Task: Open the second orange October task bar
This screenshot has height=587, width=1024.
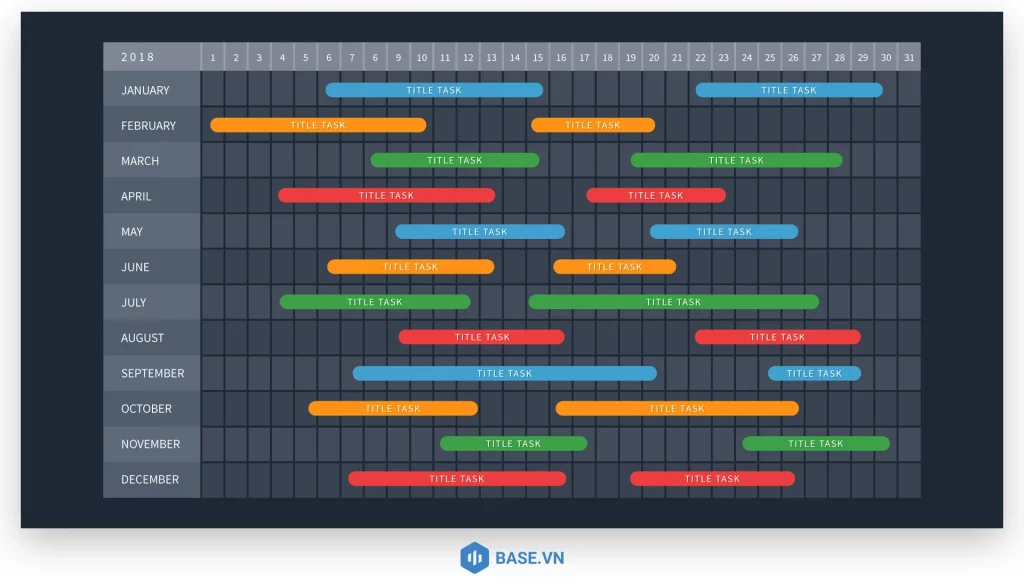Action: pos(677,408)
